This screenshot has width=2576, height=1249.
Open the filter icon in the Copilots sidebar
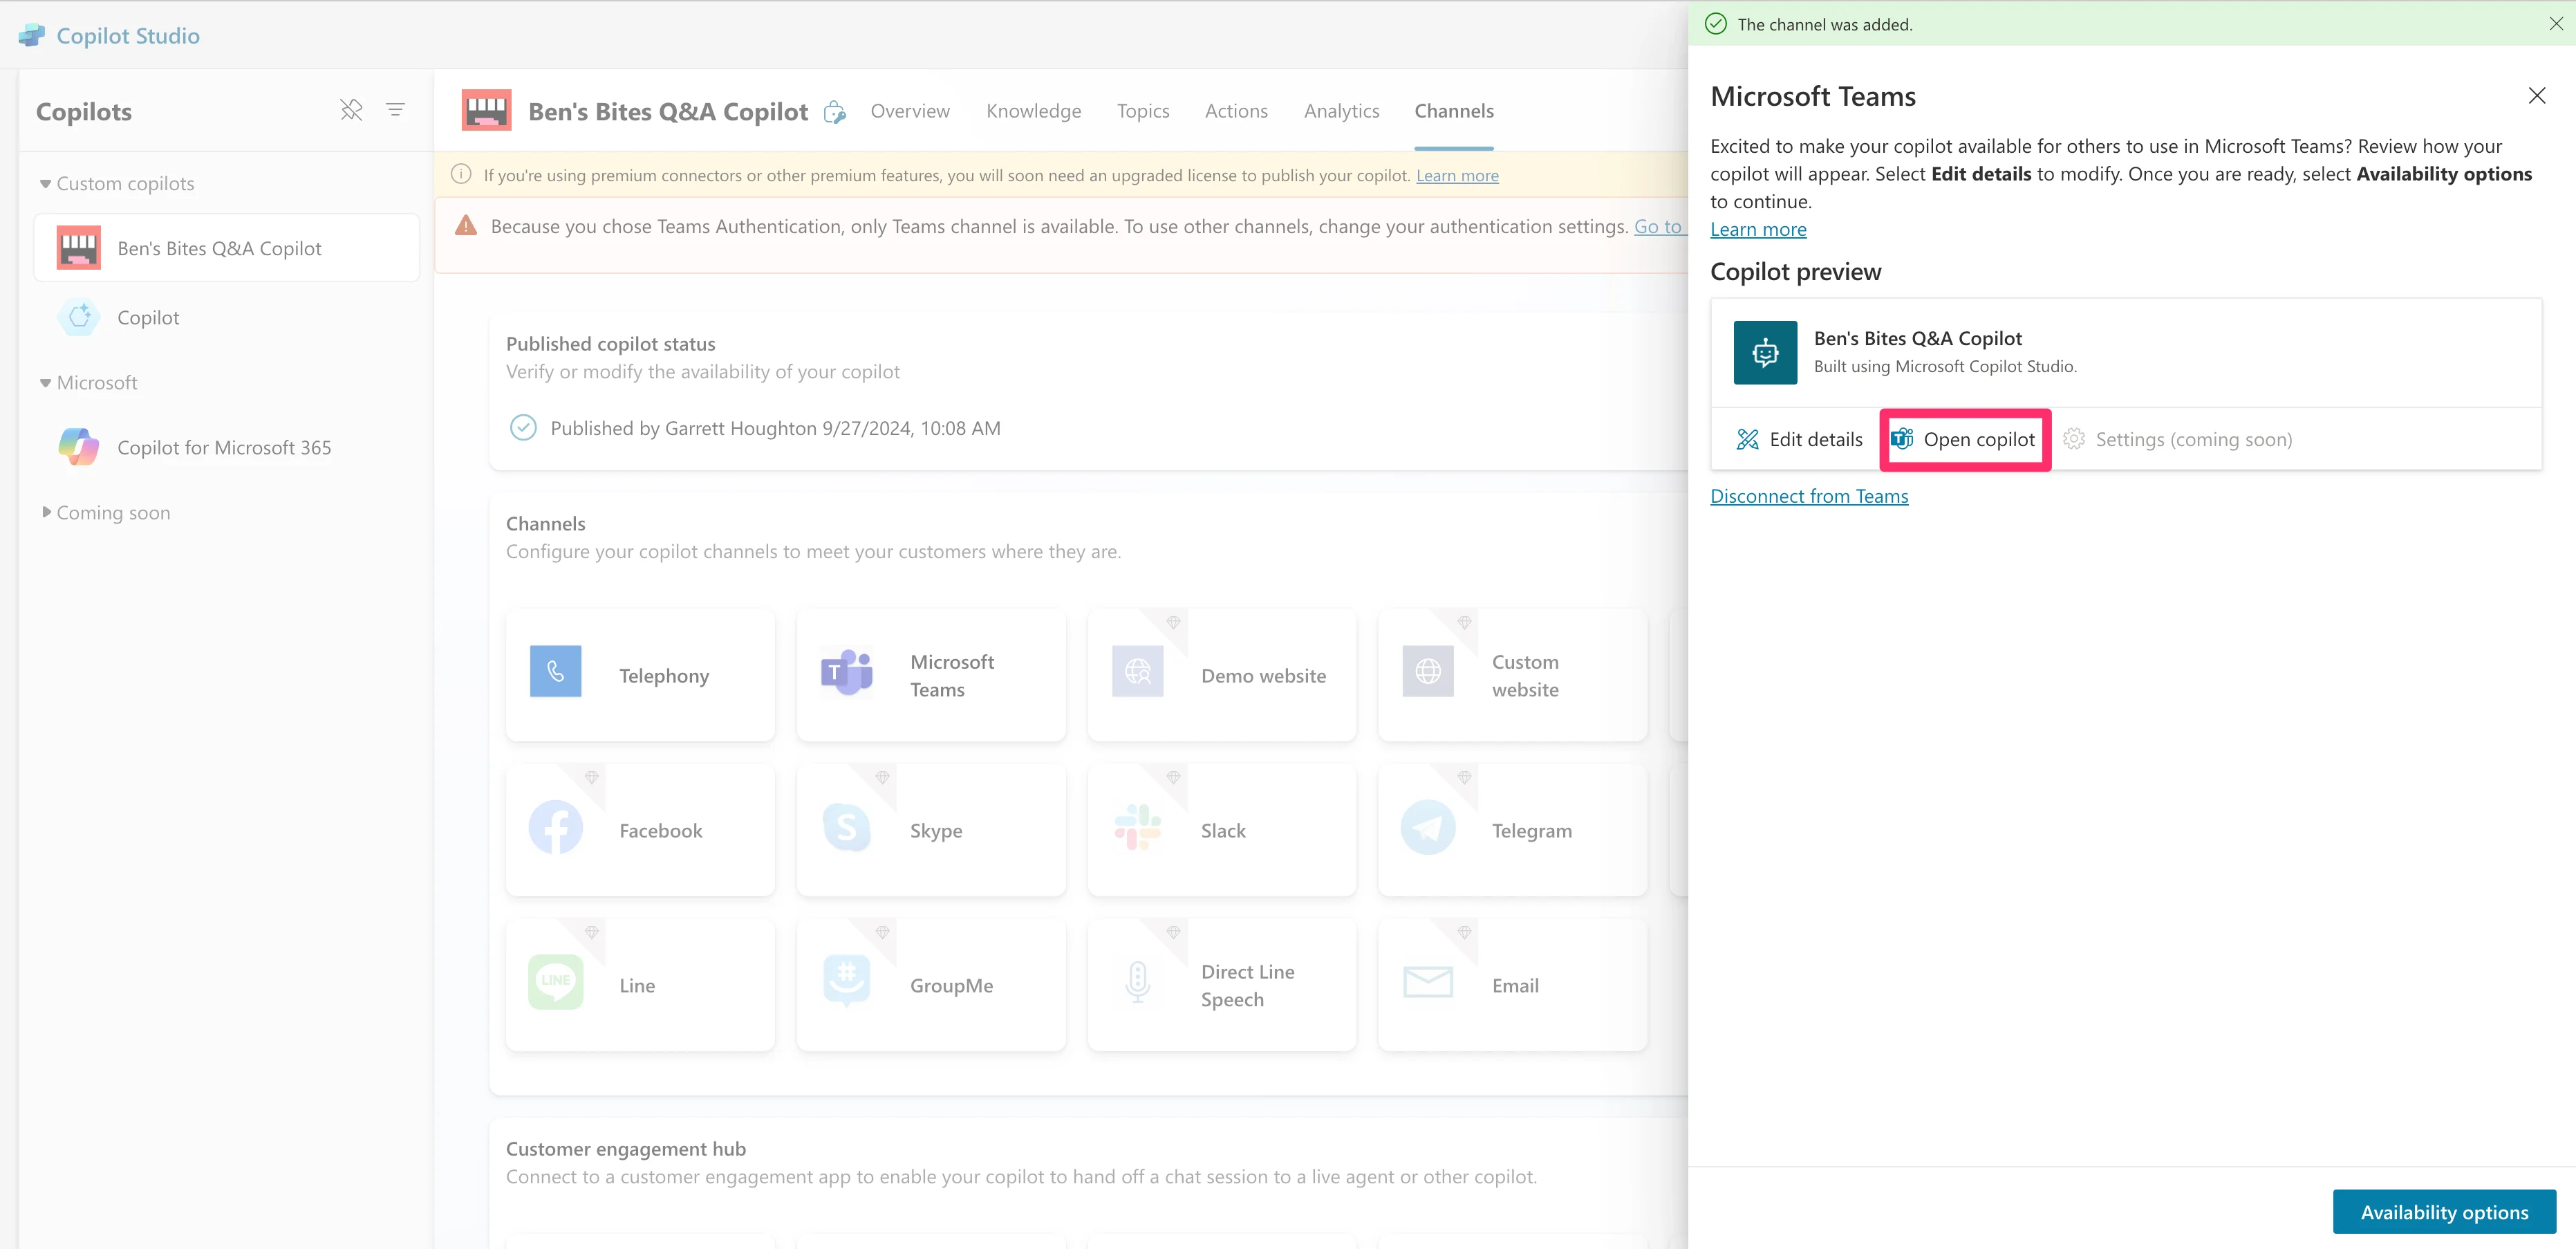396,110
